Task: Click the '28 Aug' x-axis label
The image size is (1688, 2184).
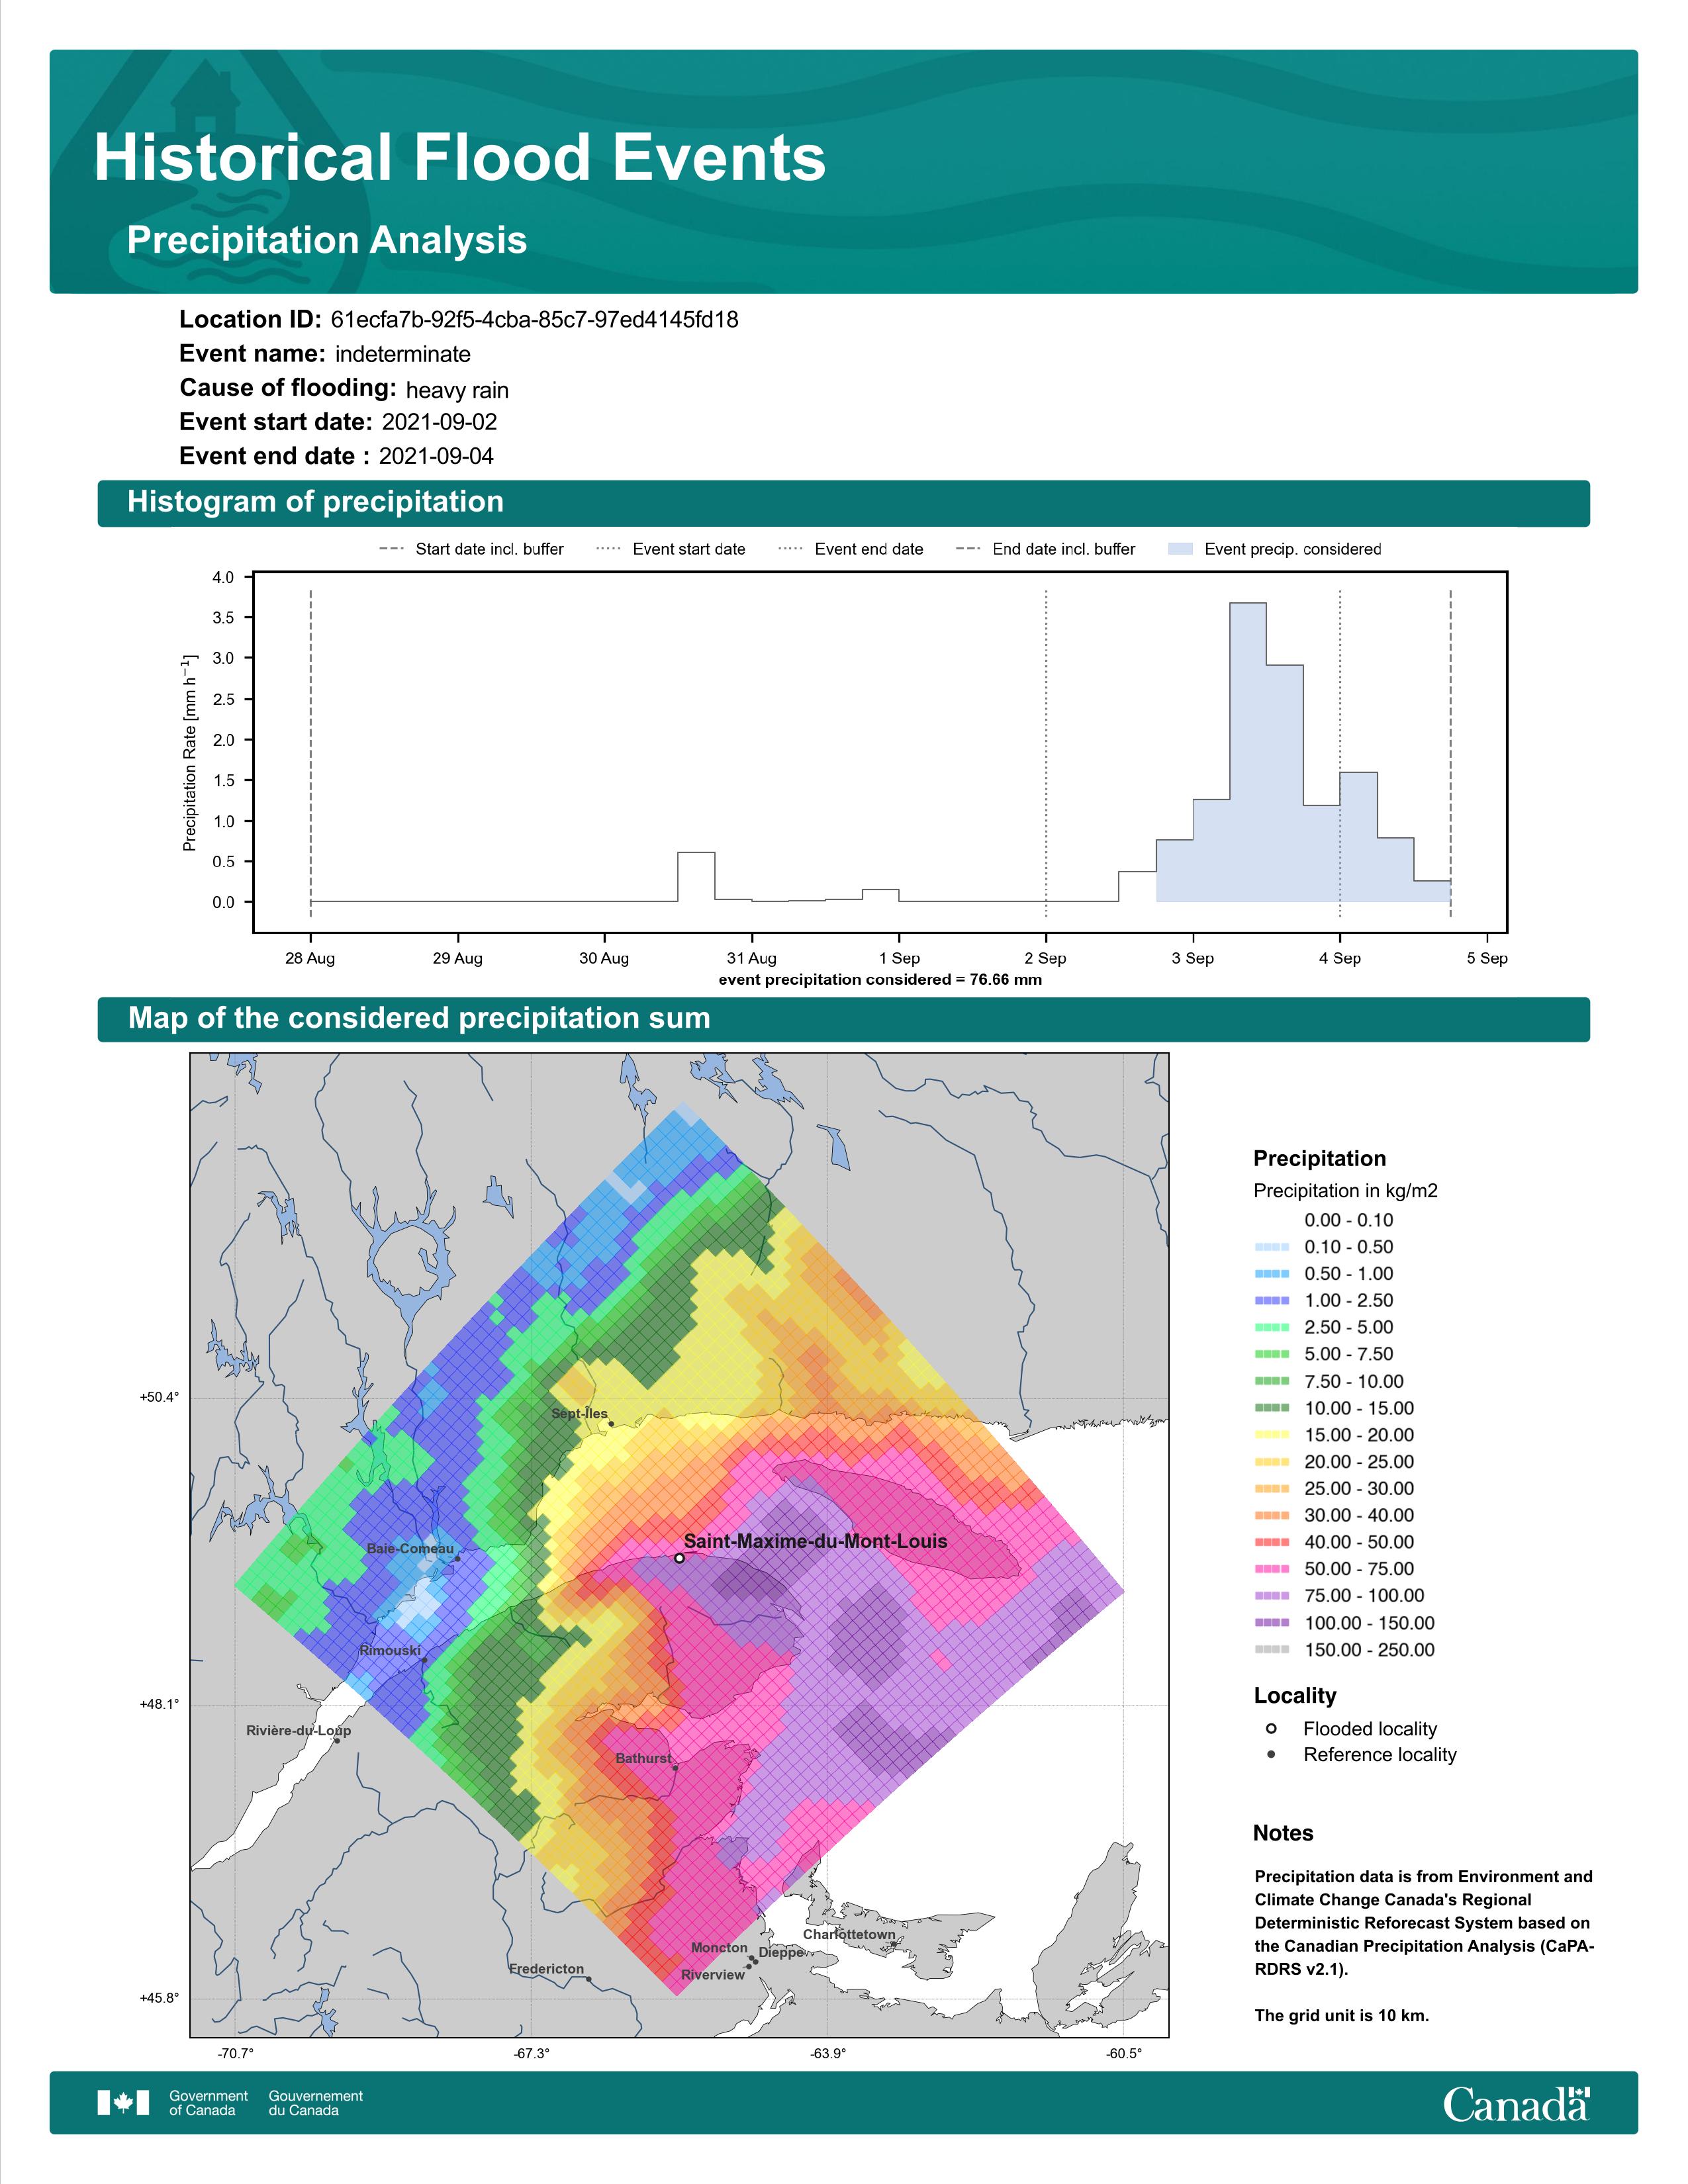Action: [x=310, y=958]
